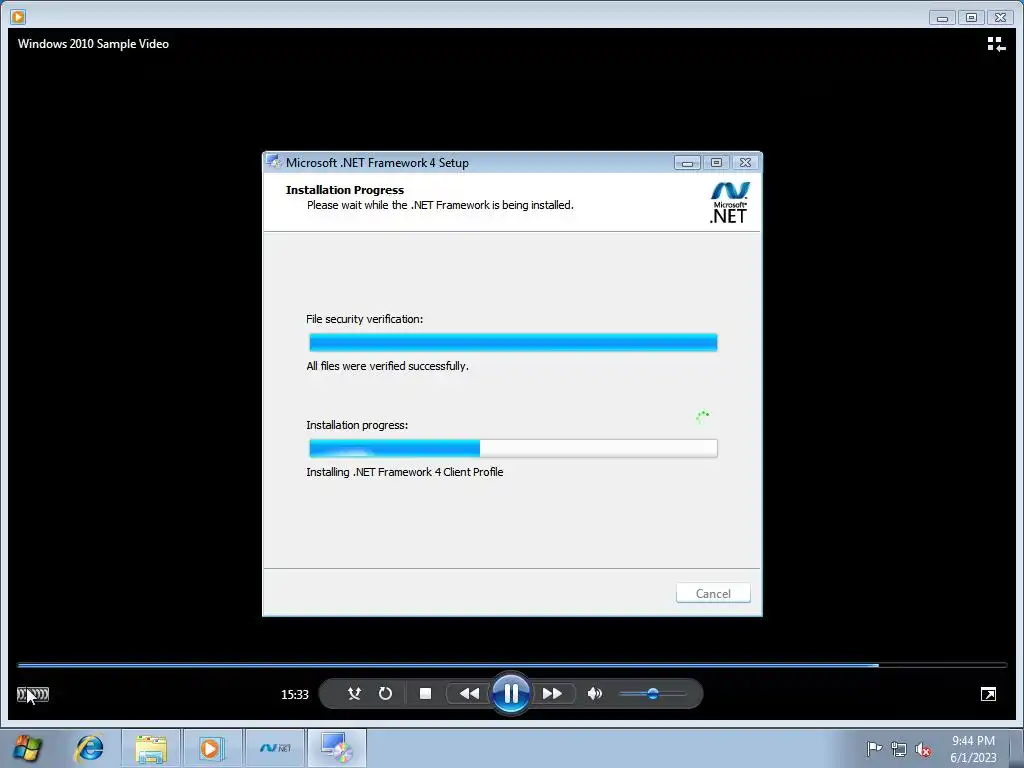Mute the player sound

[x=594, y=694]
